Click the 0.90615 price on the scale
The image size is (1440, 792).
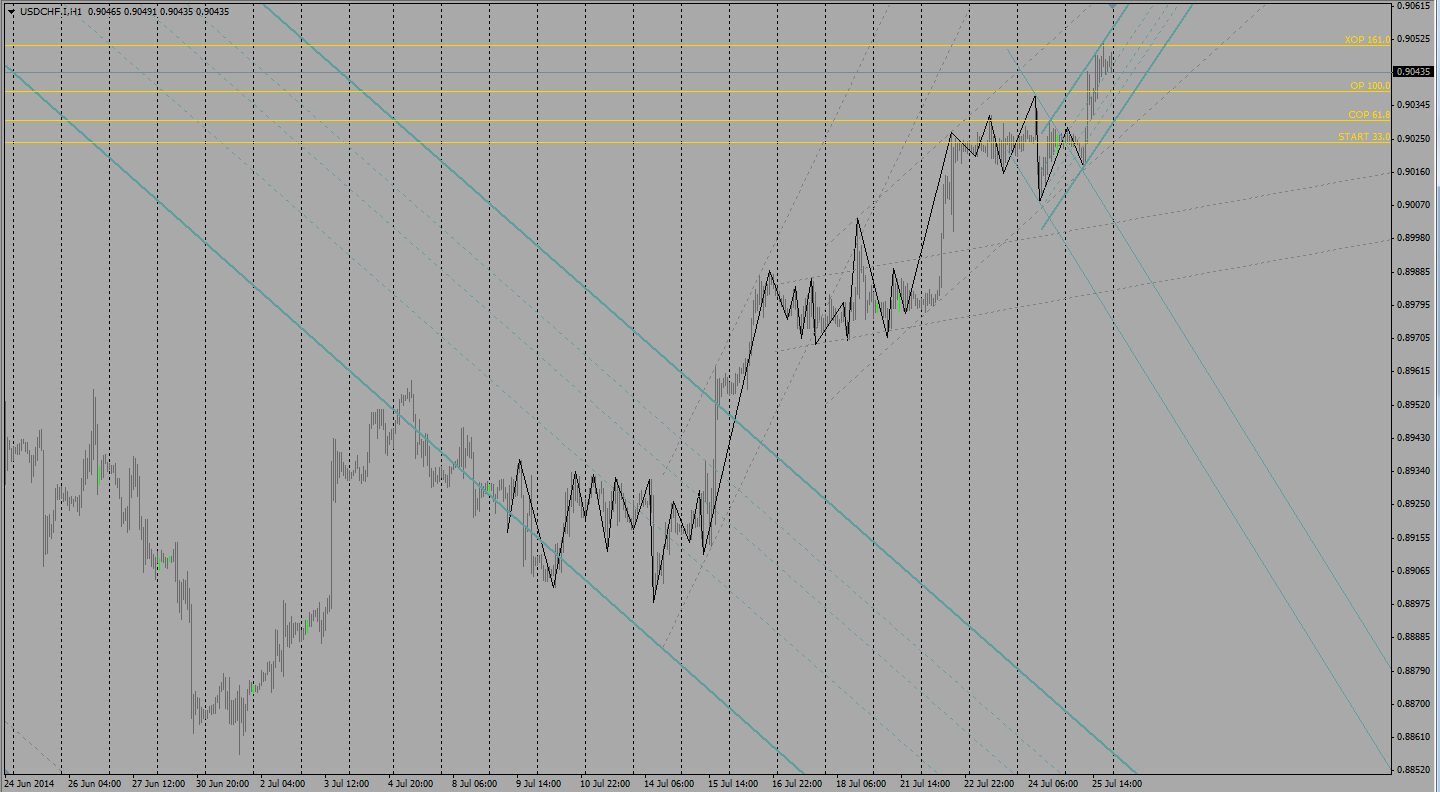coord(1414,6)
